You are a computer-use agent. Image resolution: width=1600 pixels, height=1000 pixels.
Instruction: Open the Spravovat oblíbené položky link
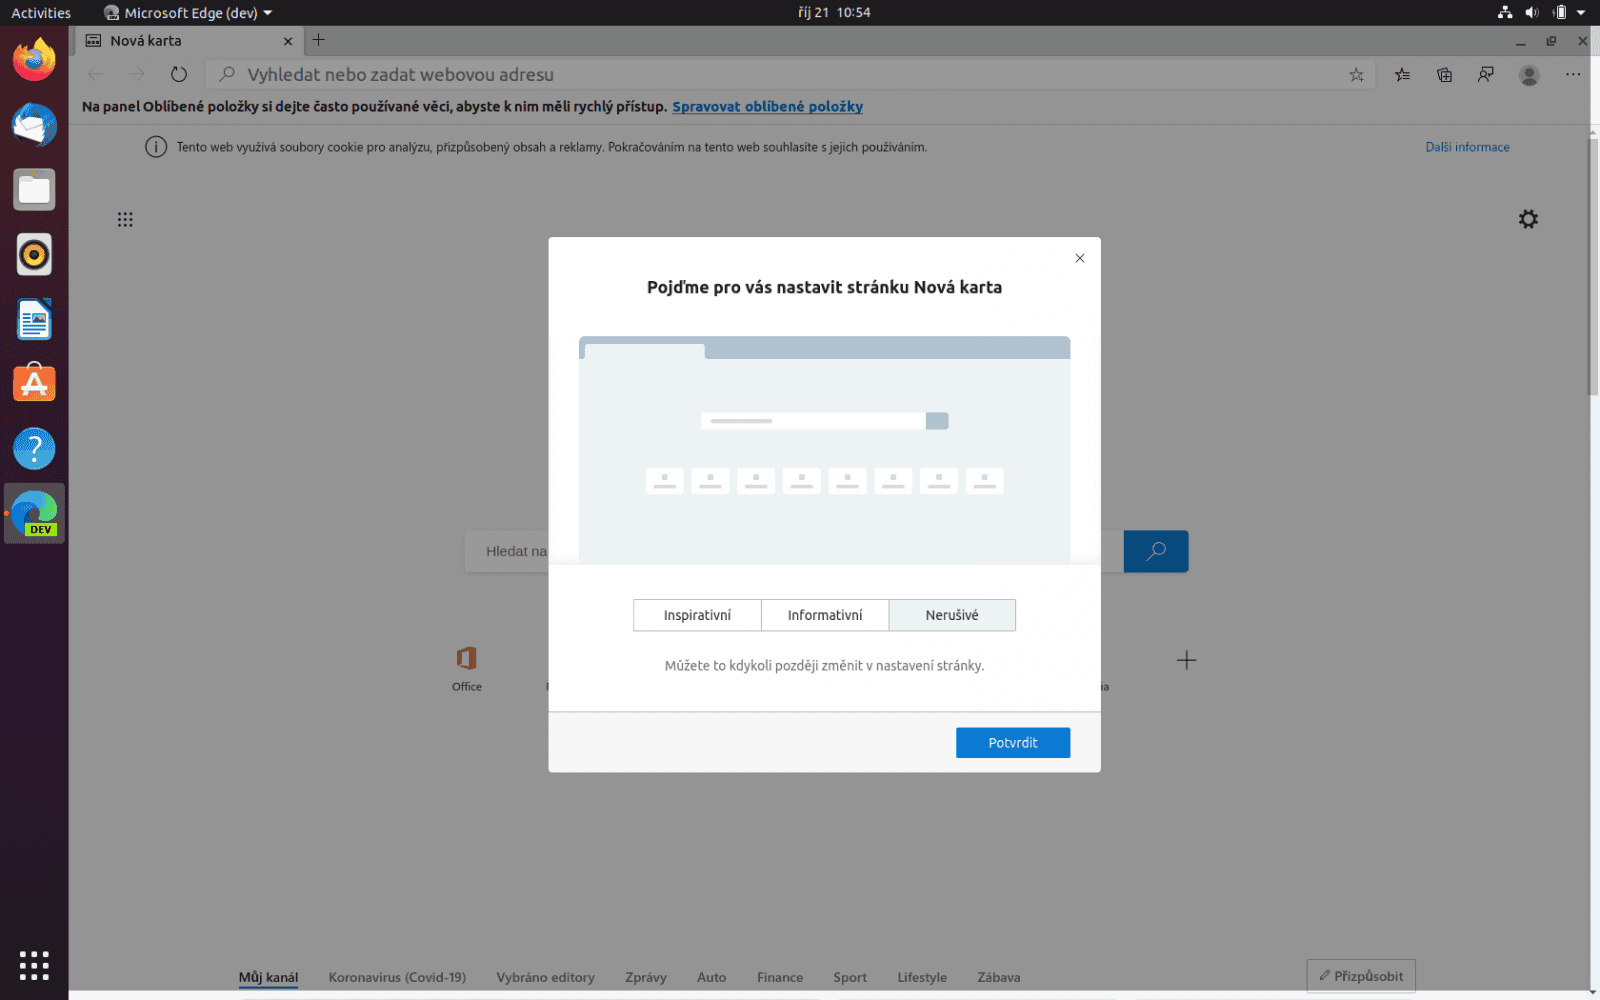coord(767,106)
